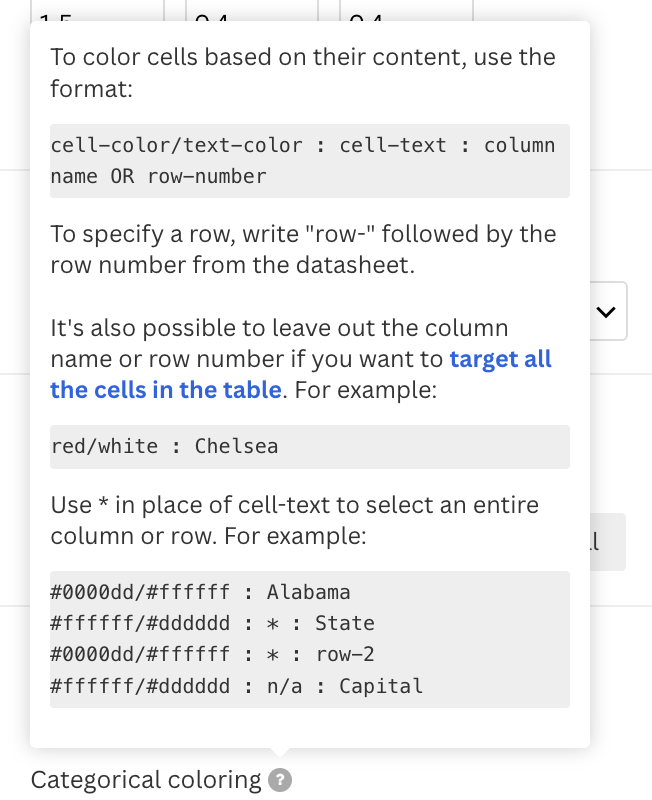
Task: Click the "#ffffff/#dddddd : * : State" line
Action: click(x=212, y=623)
